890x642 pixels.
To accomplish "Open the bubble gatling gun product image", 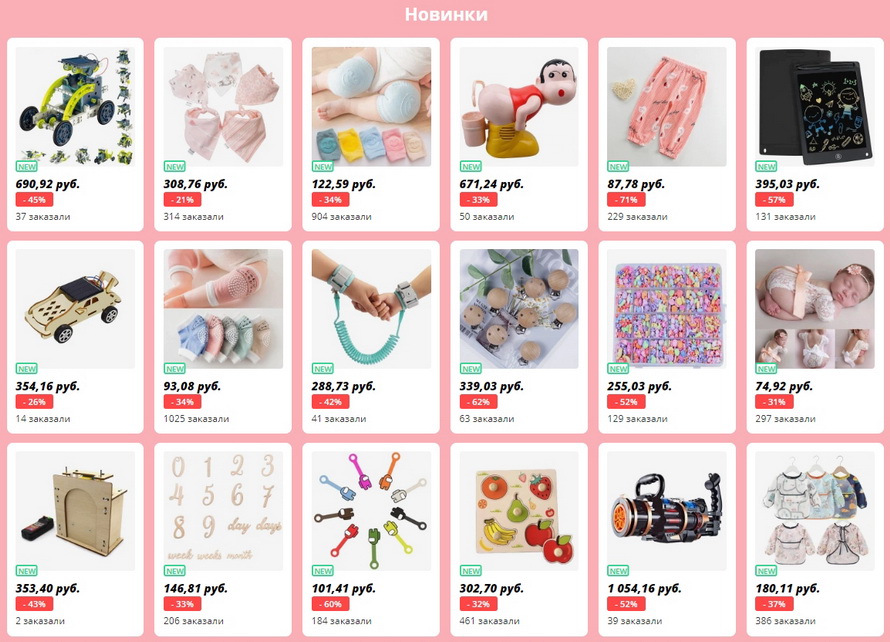I will point(667,511).
